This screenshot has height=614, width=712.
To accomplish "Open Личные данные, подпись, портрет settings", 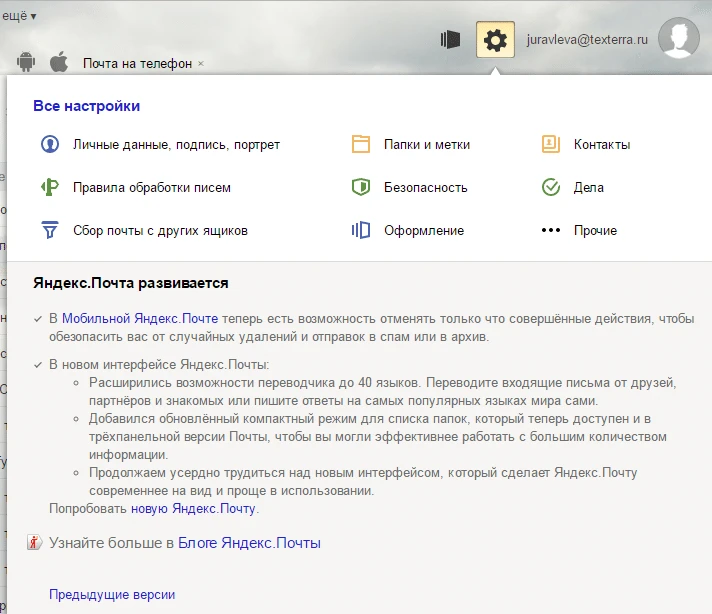I will (176, 145).
